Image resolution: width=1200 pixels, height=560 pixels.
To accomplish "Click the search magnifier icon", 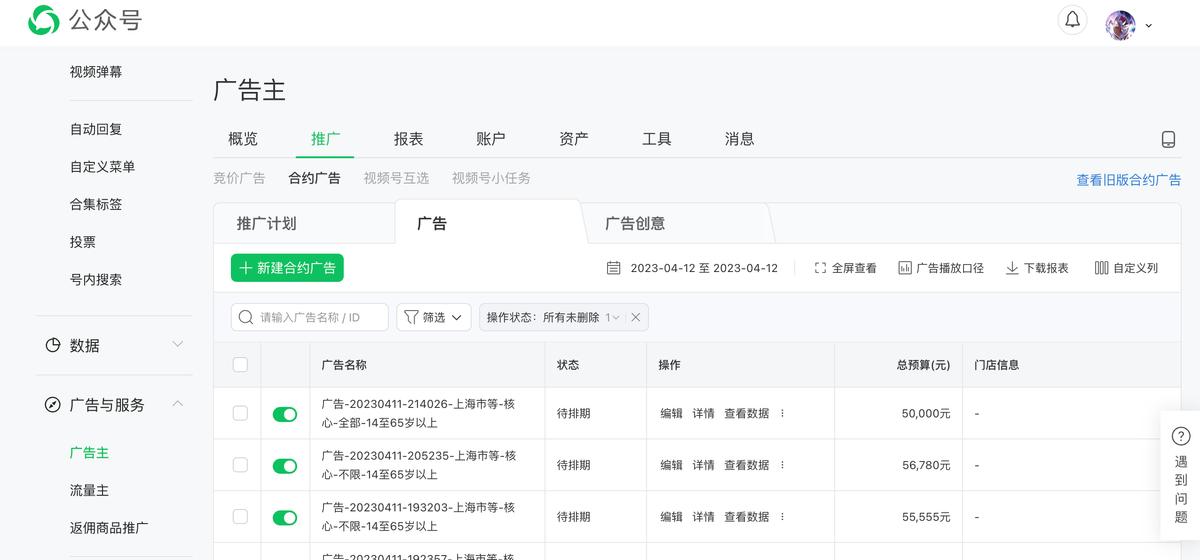I will tap(246, 317).
